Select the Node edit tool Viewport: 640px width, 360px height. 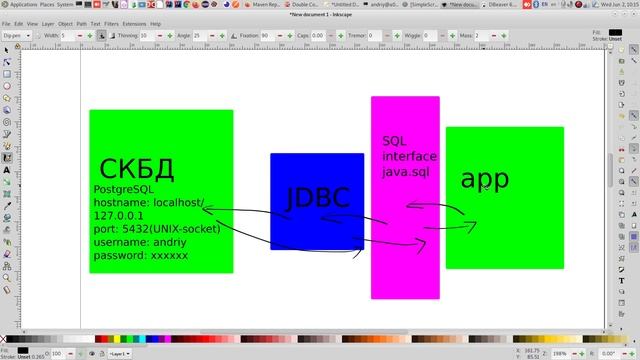pyautogui.click(x=7, y=62)
